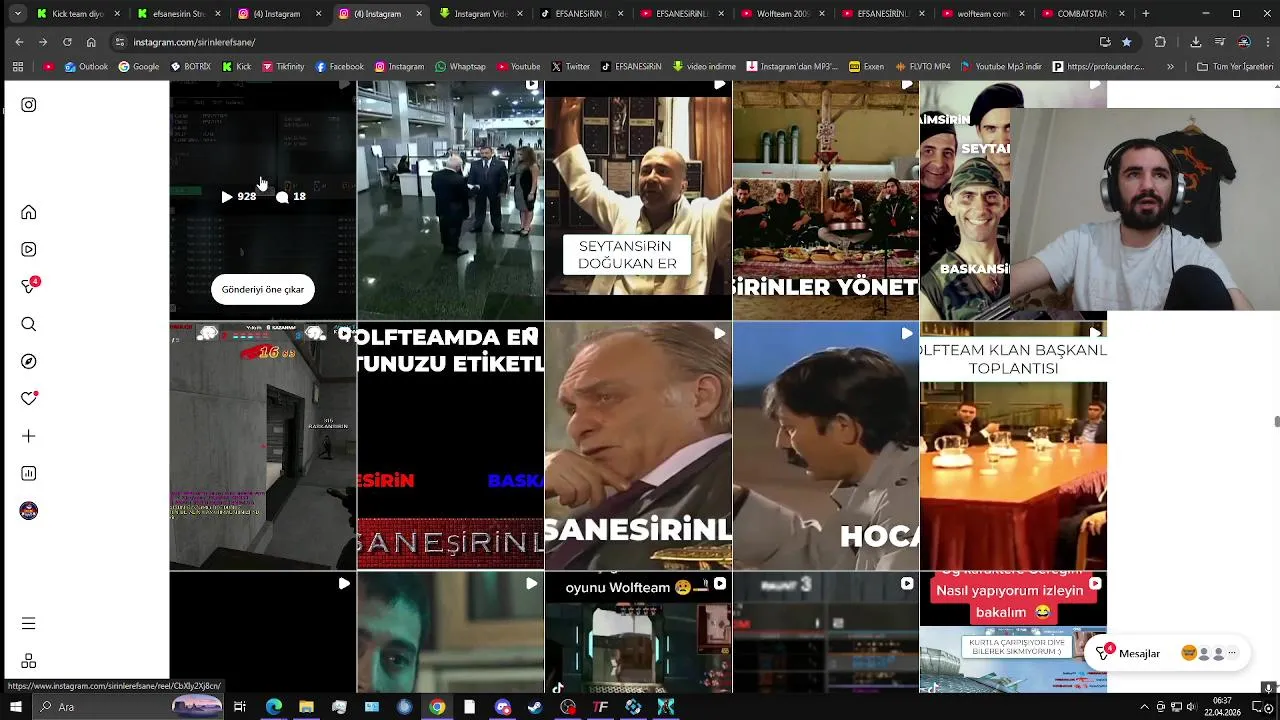Open the Also from Meta grid icon

click(29, 661)
